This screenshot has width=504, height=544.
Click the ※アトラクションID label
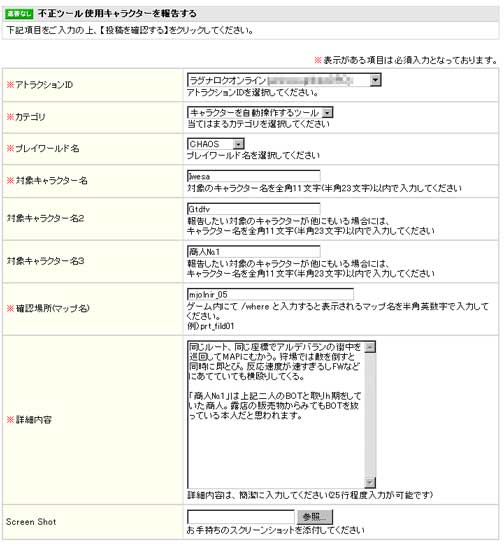[40, 85]
